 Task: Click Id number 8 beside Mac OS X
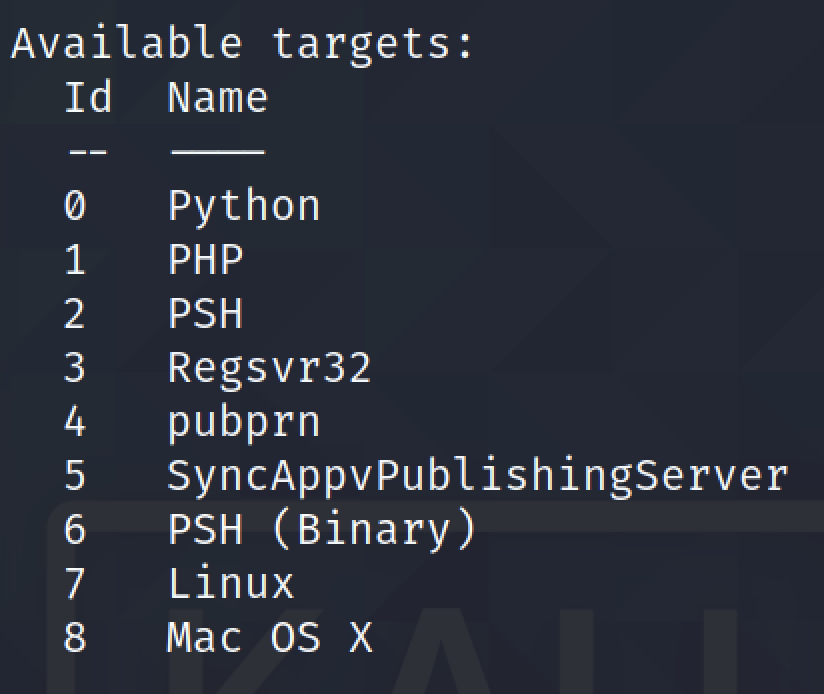click(x=75, y=638)
